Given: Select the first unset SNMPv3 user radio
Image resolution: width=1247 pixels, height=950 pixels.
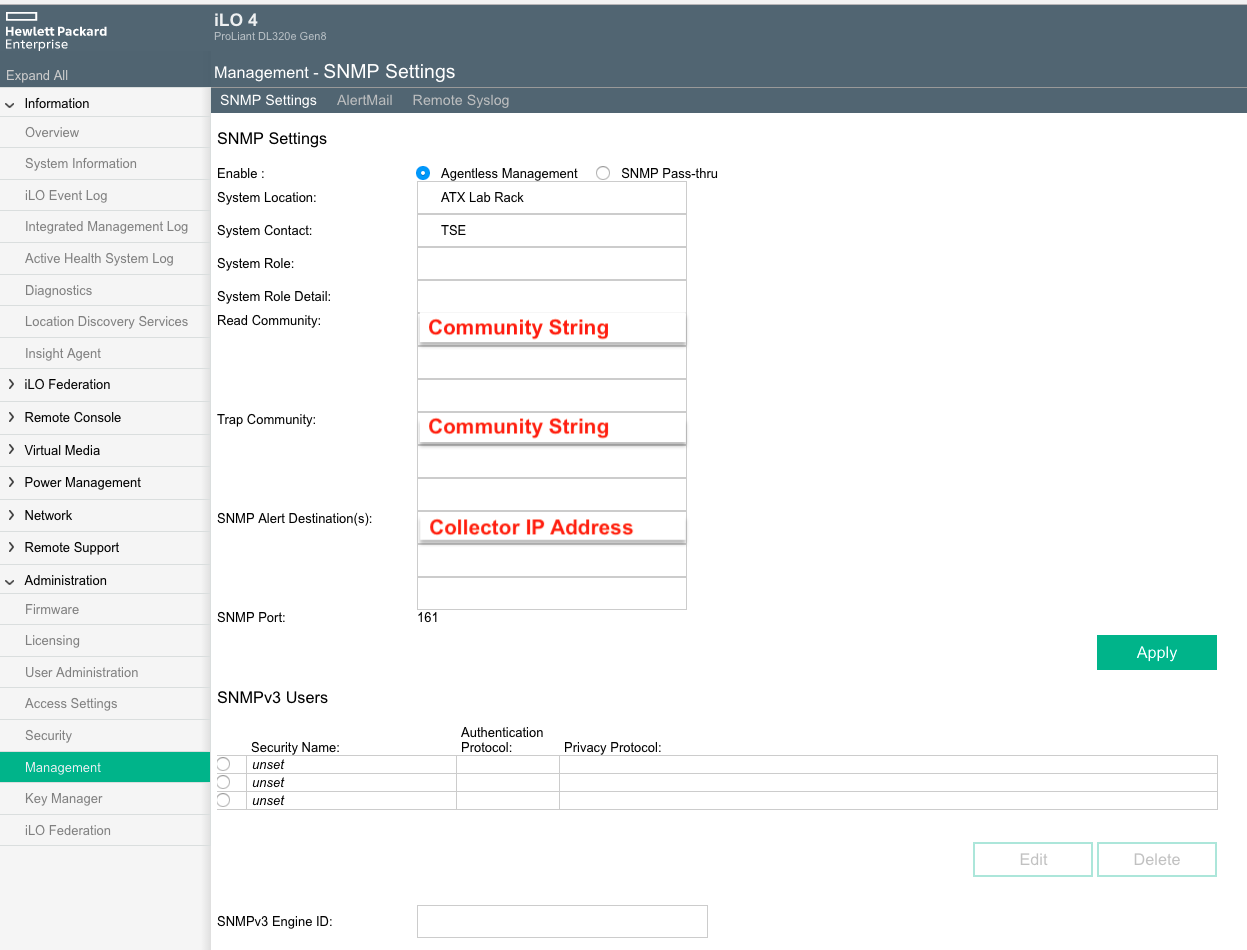Looking at the screenshot, I should click(x=224, y=764).
